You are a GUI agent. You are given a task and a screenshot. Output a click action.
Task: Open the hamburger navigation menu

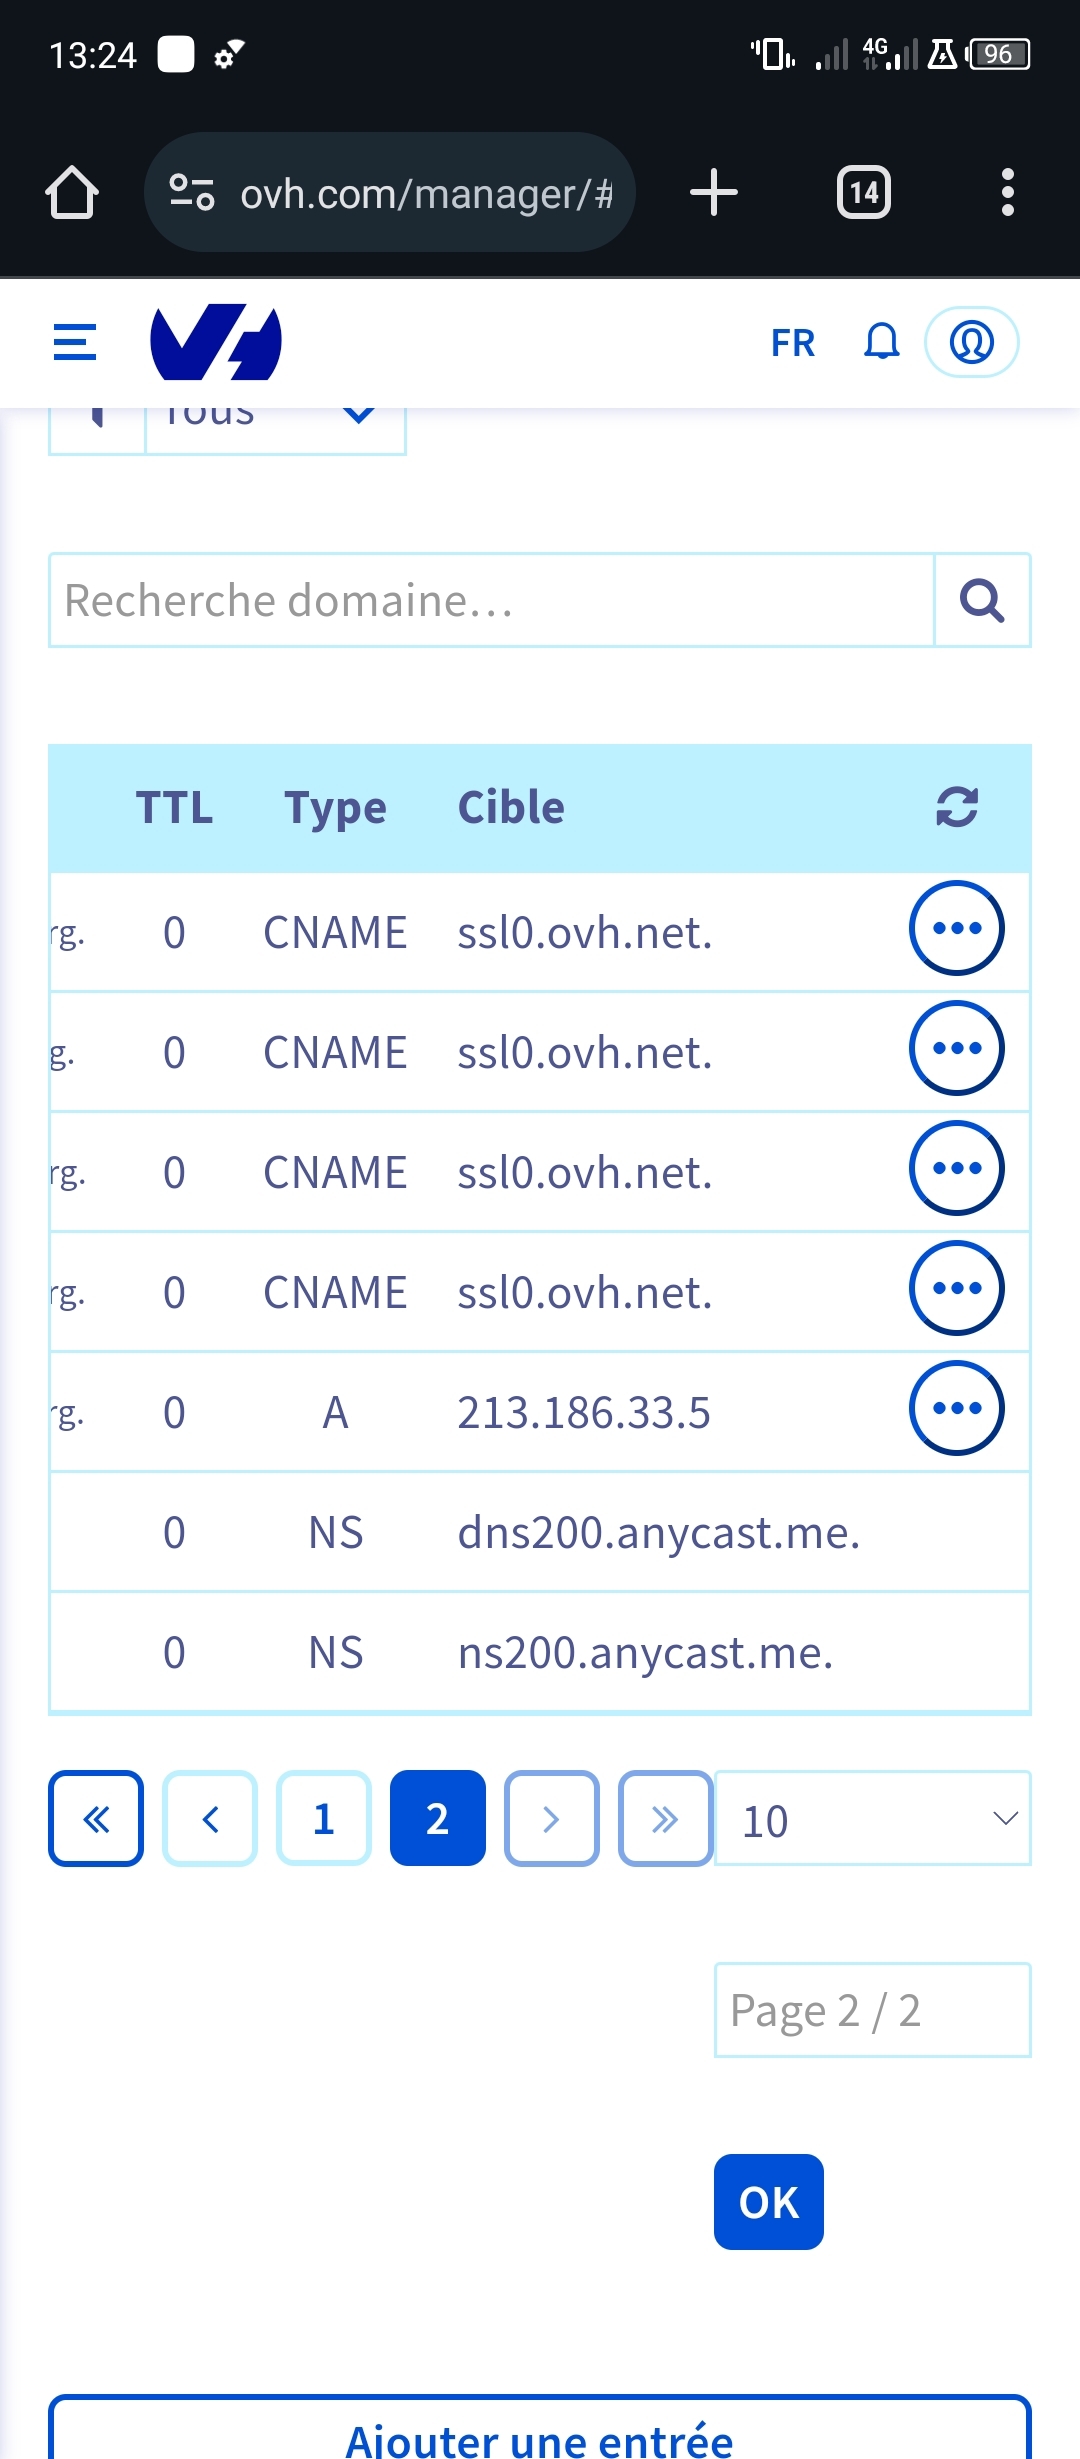[75, 342]
